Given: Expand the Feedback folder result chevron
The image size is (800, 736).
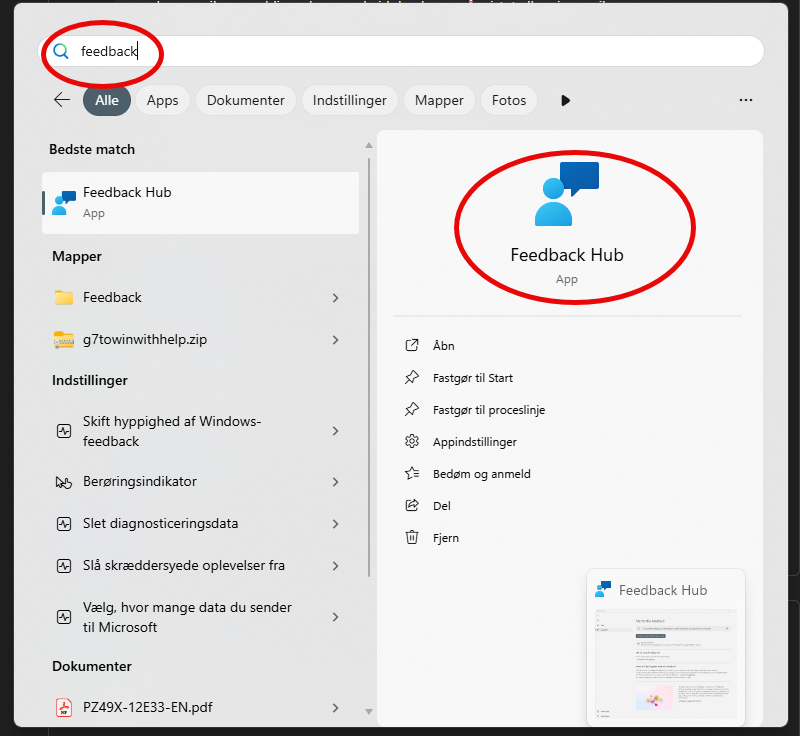Looking at the screenshot, I should point(335,298).
